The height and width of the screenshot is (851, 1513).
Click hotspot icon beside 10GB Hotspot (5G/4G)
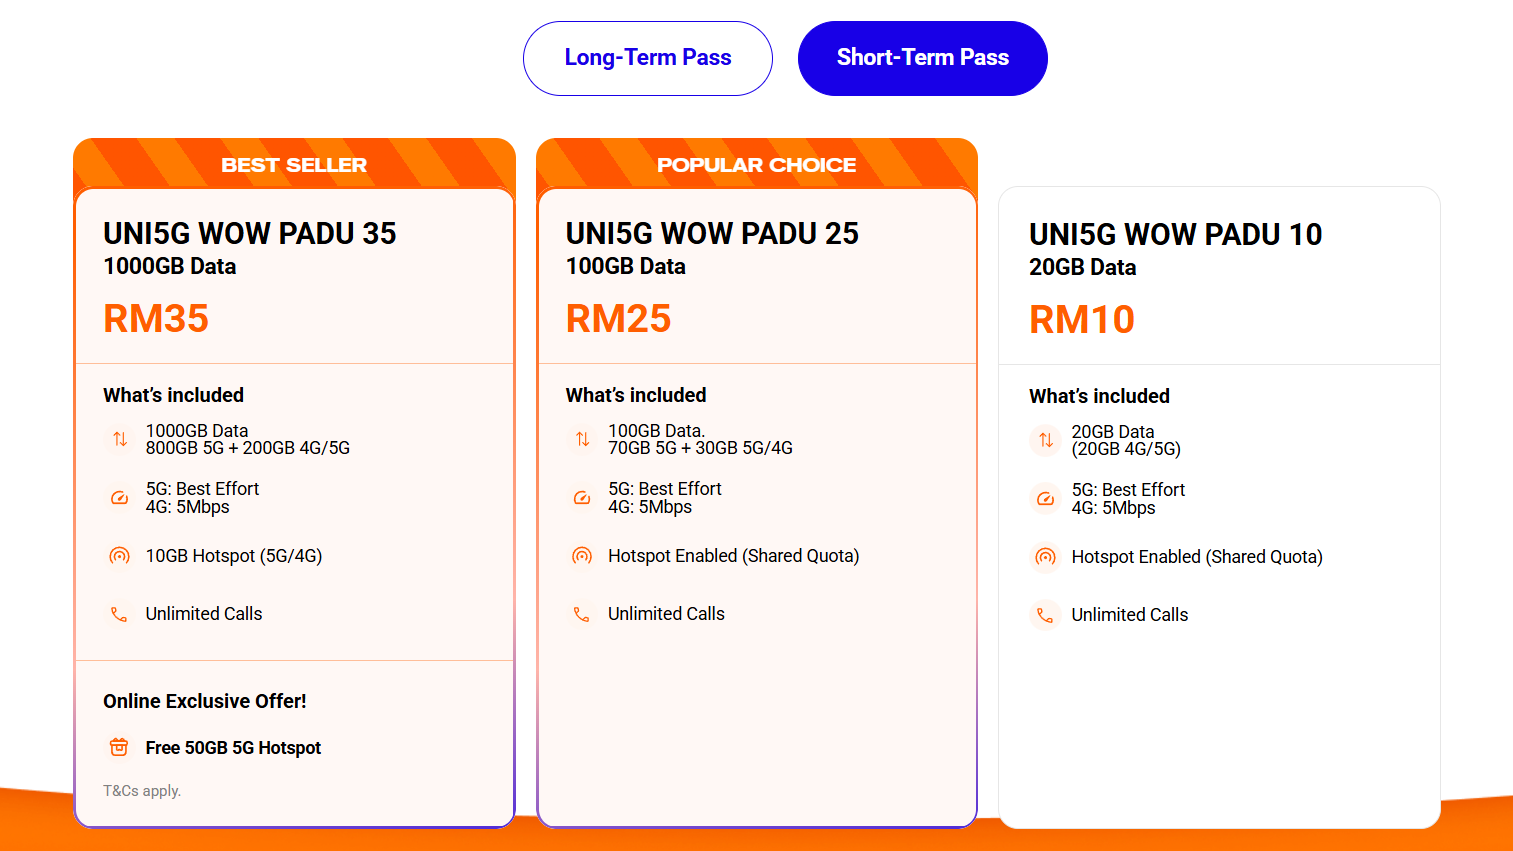tap(120, 556)
